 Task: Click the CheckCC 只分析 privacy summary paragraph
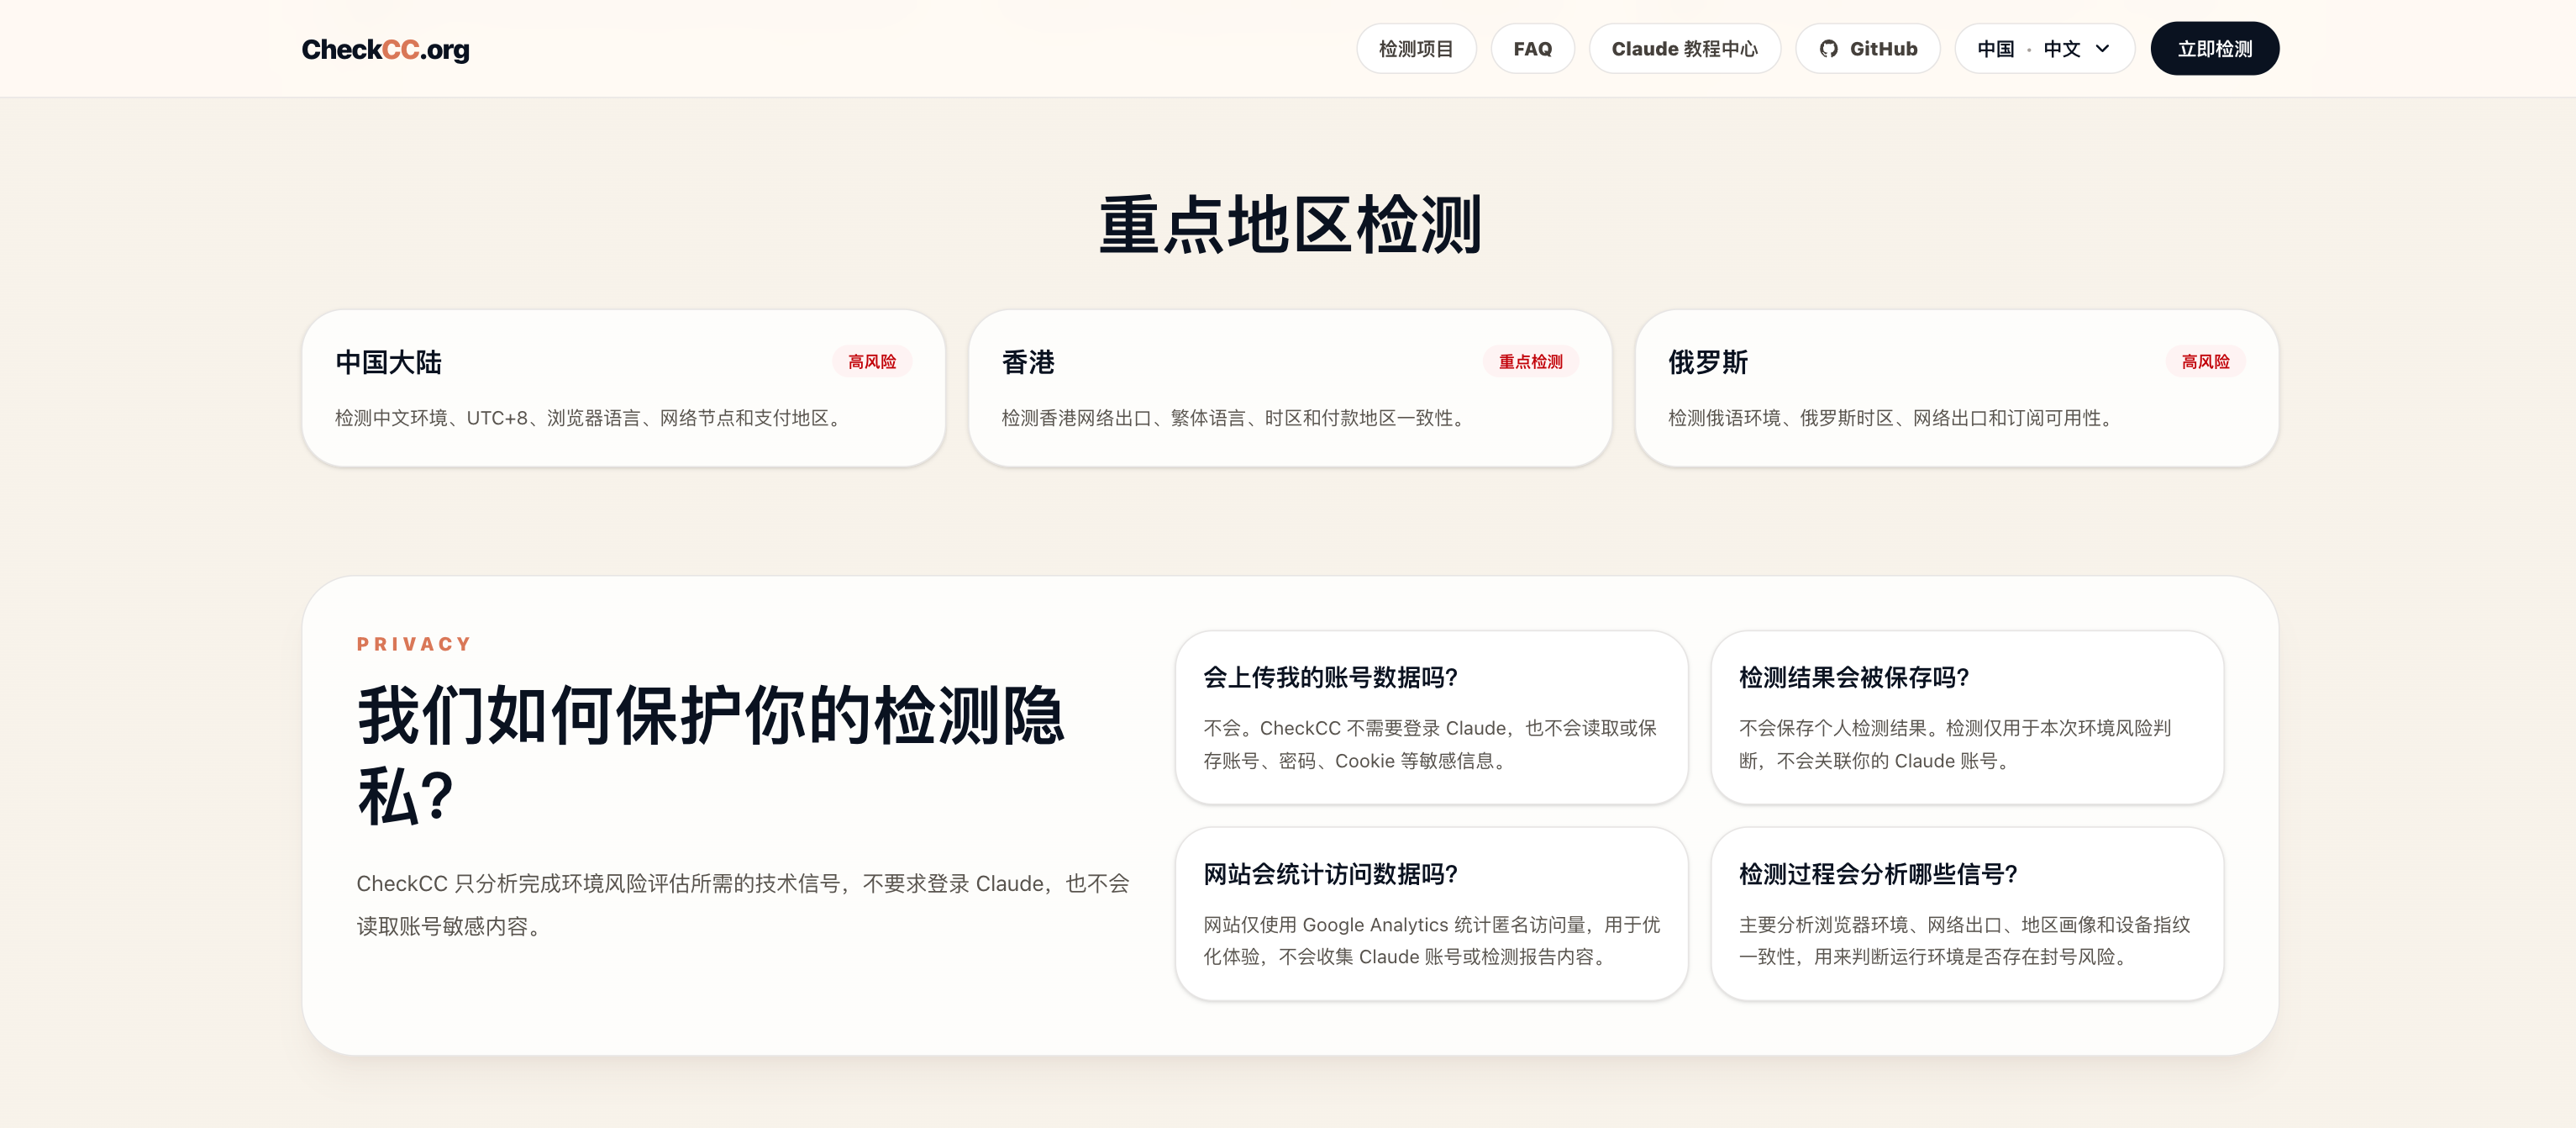(x=743, y=904)
